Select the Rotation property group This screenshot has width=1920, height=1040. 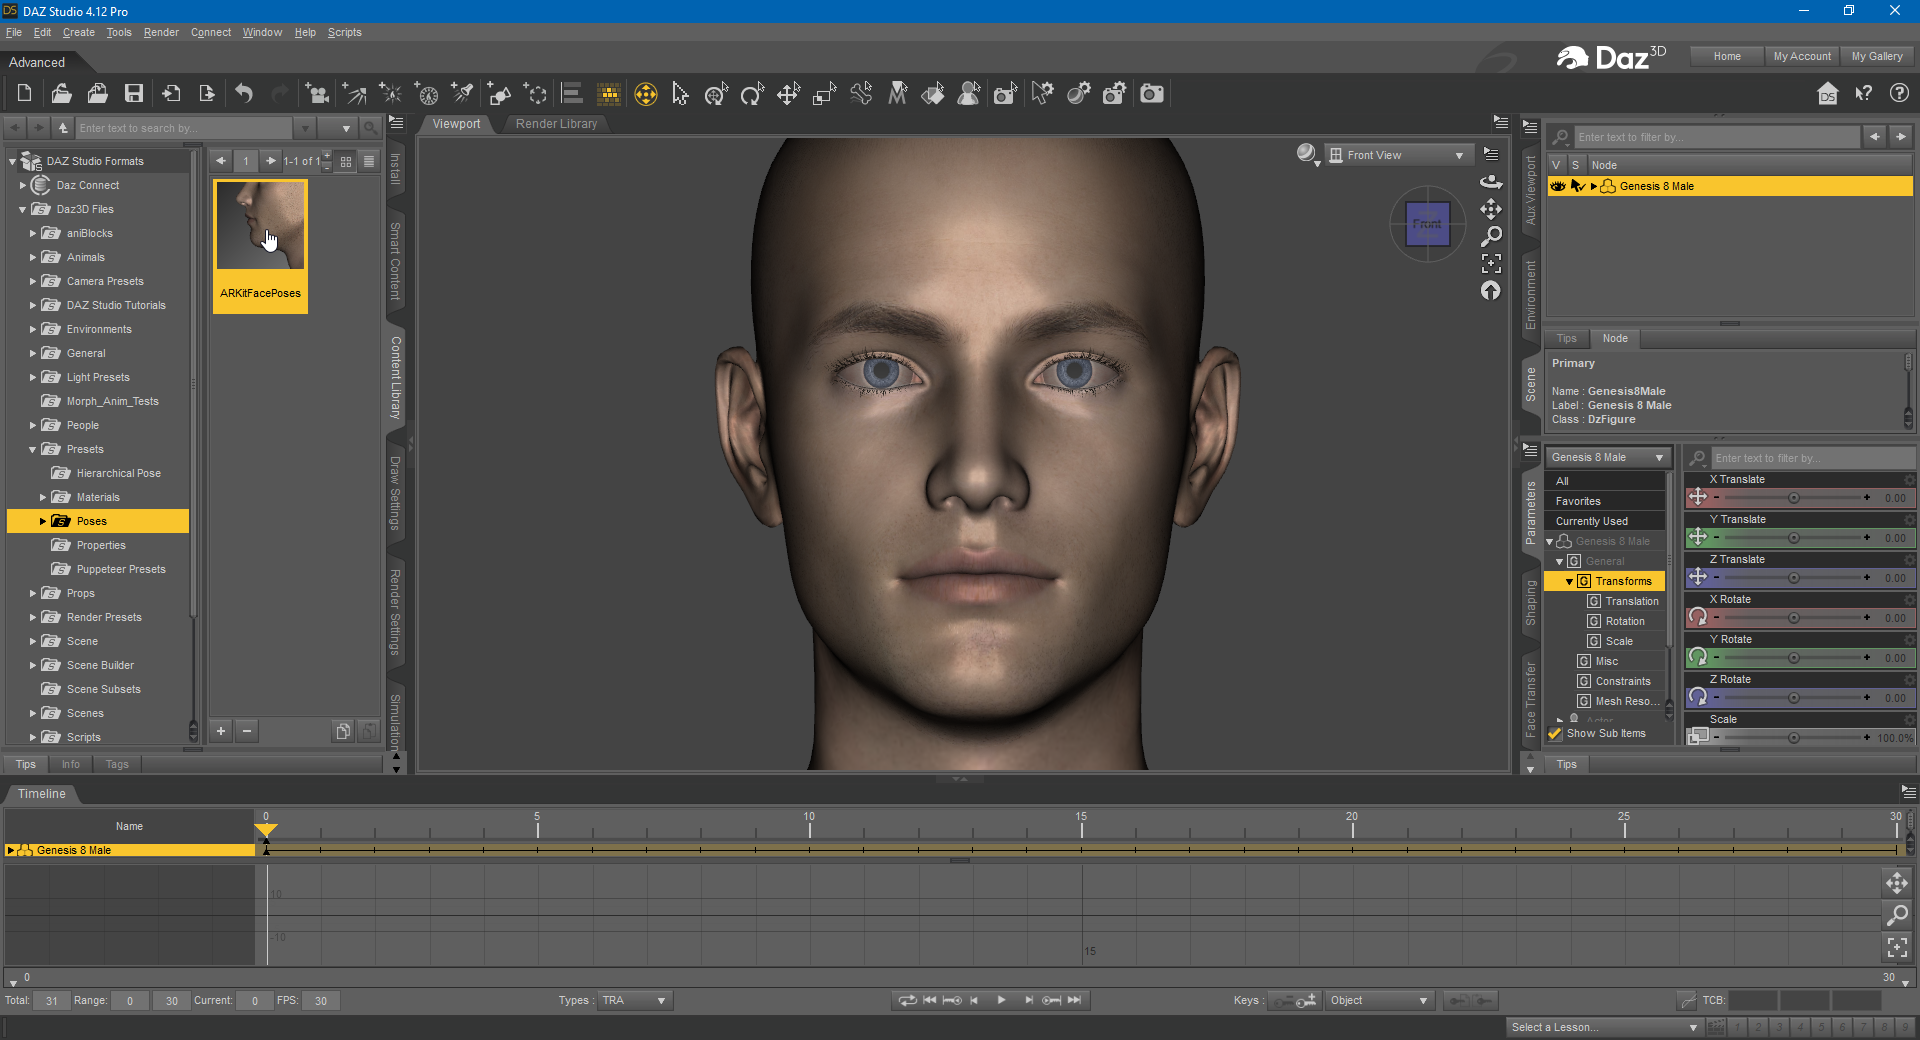(1624, 621)
